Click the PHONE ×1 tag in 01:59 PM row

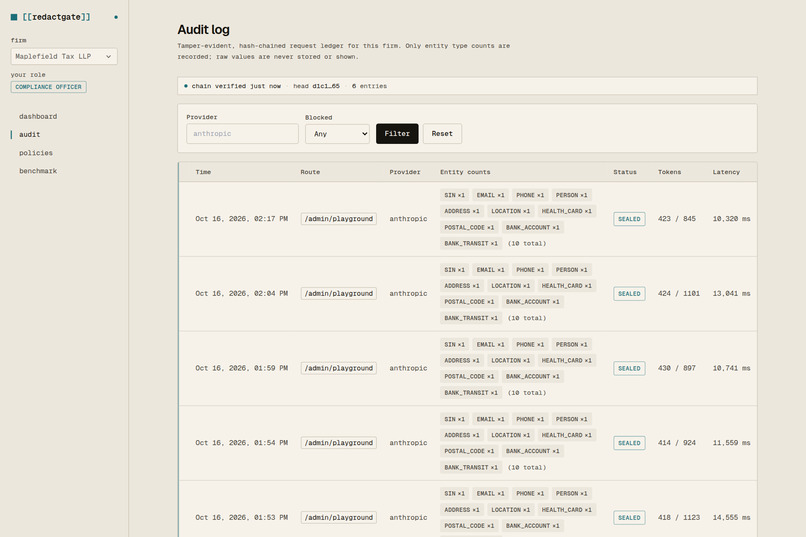[x=530, y=344]
